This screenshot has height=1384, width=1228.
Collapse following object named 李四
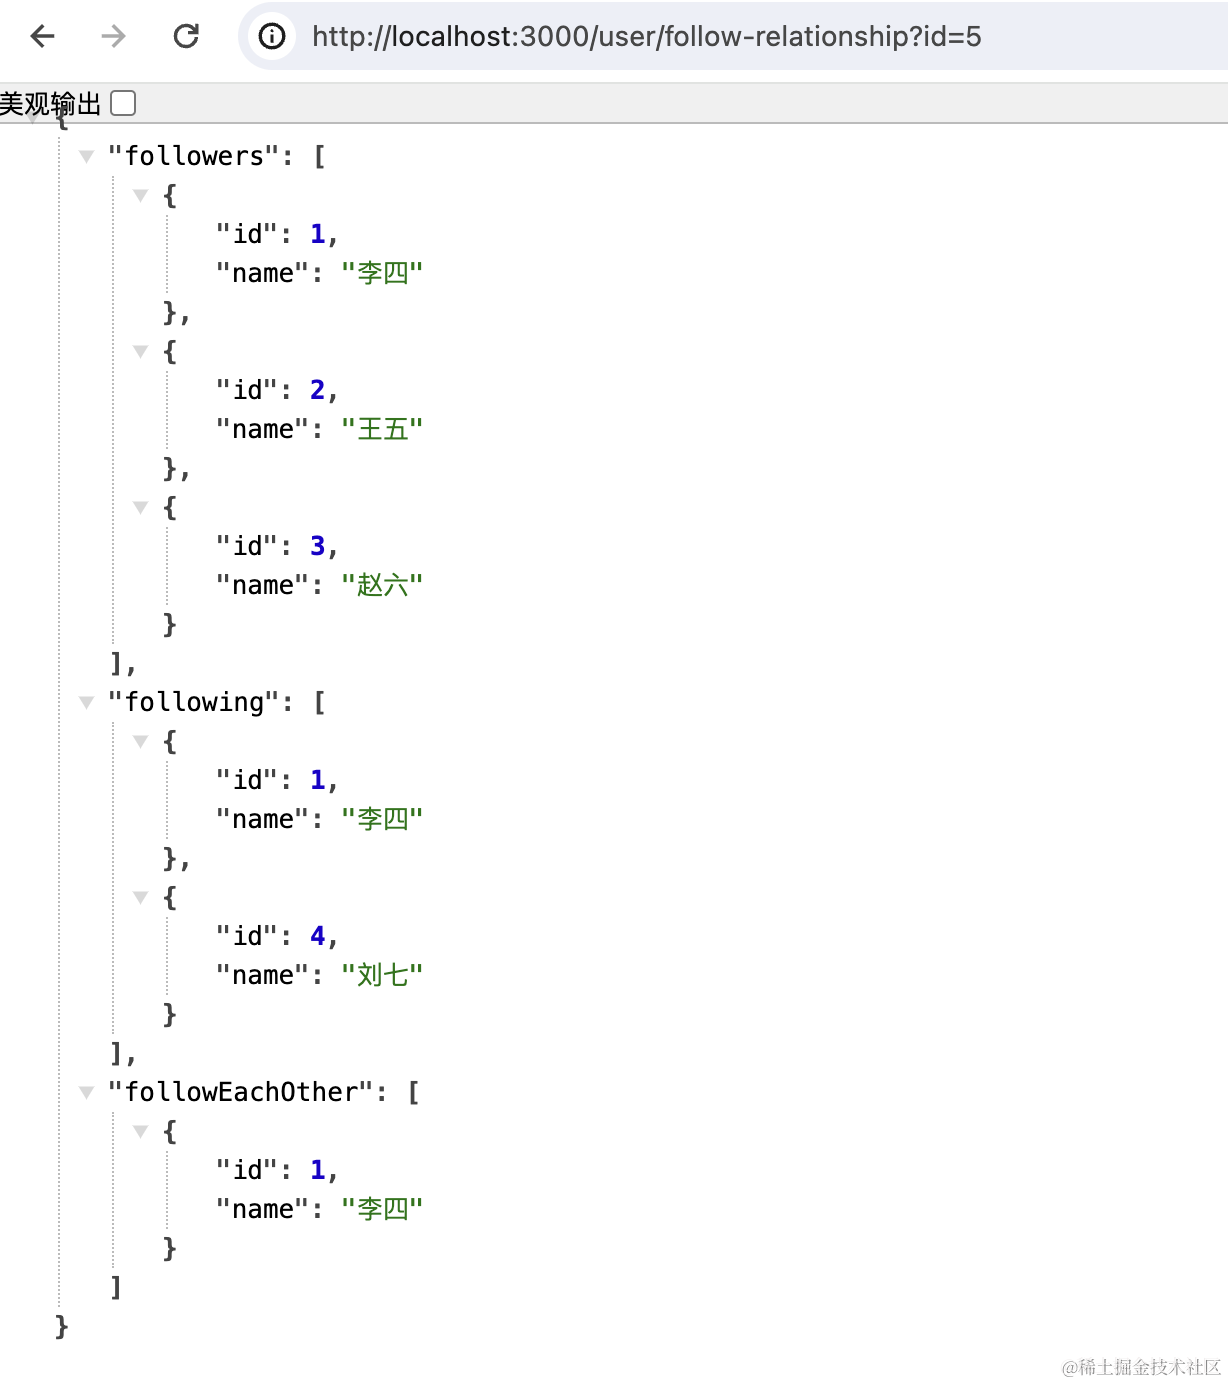[x=141, y=741]
